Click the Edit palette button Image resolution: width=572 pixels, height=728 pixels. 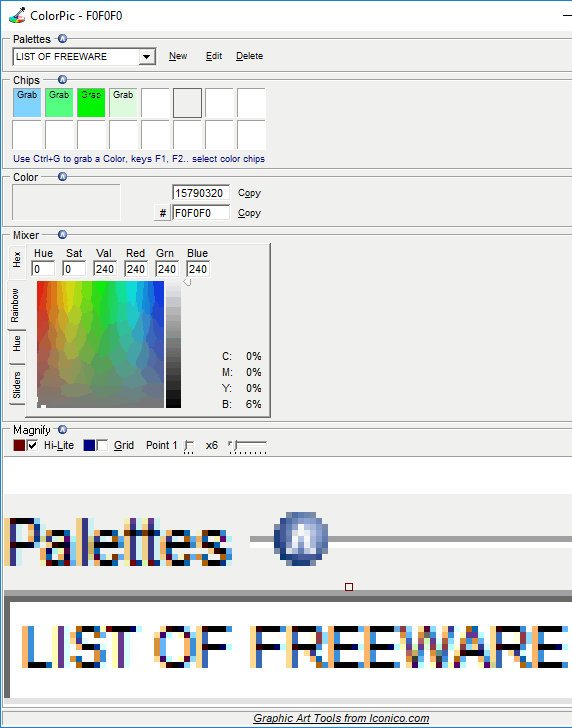(x=214, y=56)
